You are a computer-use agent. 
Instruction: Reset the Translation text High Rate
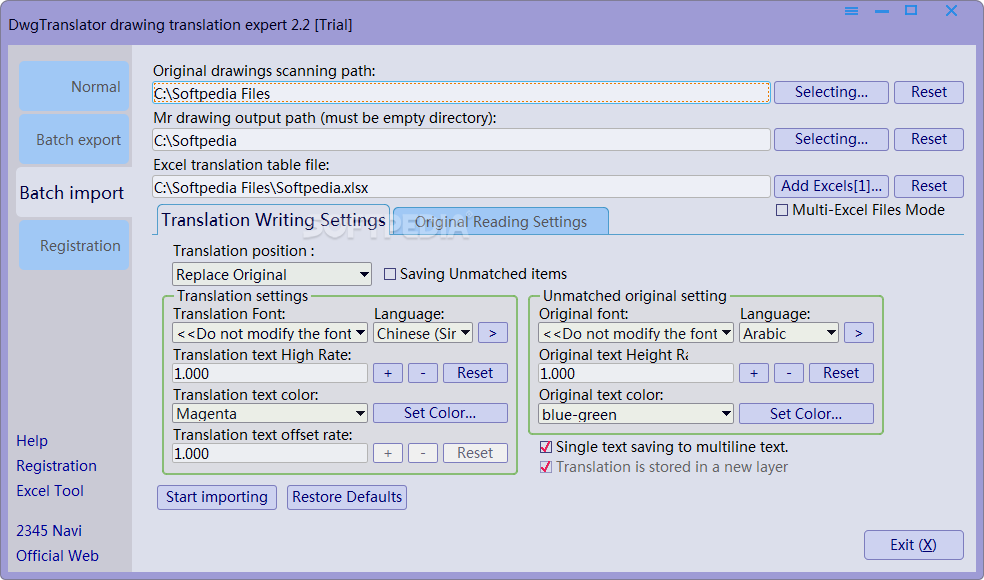pos(475,373)
